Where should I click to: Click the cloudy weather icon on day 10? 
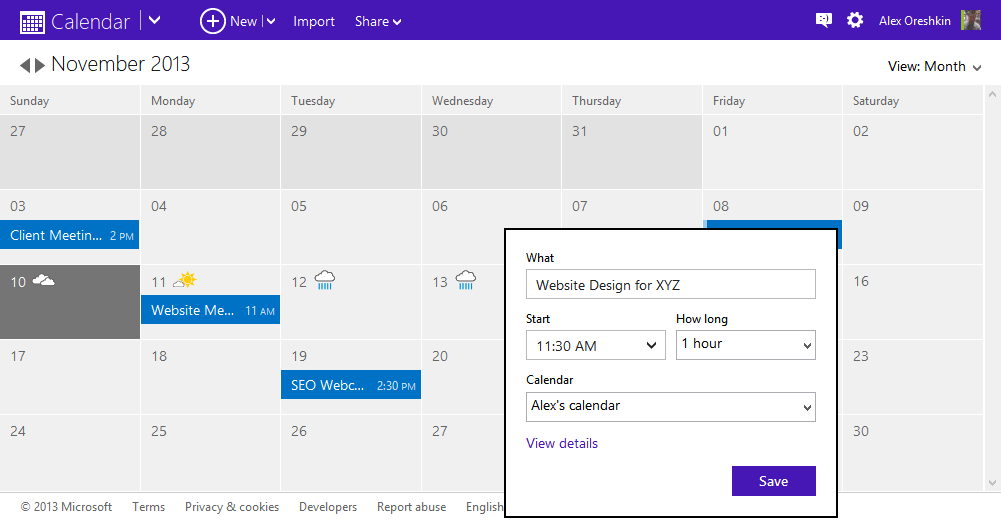43,280
